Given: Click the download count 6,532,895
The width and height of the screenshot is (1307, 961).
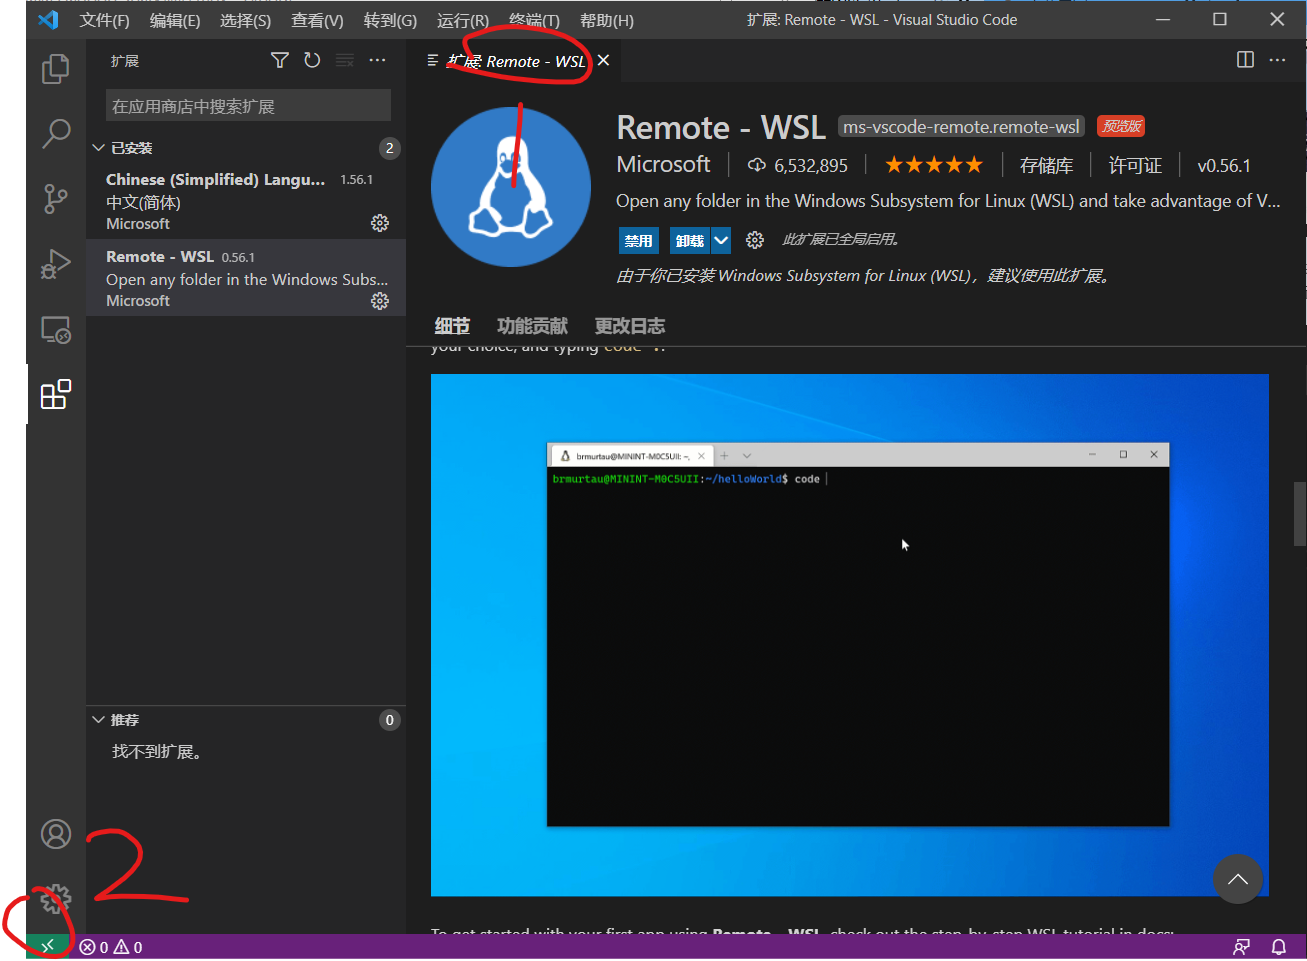Looking at the screenshot, I should click(798, 166).
